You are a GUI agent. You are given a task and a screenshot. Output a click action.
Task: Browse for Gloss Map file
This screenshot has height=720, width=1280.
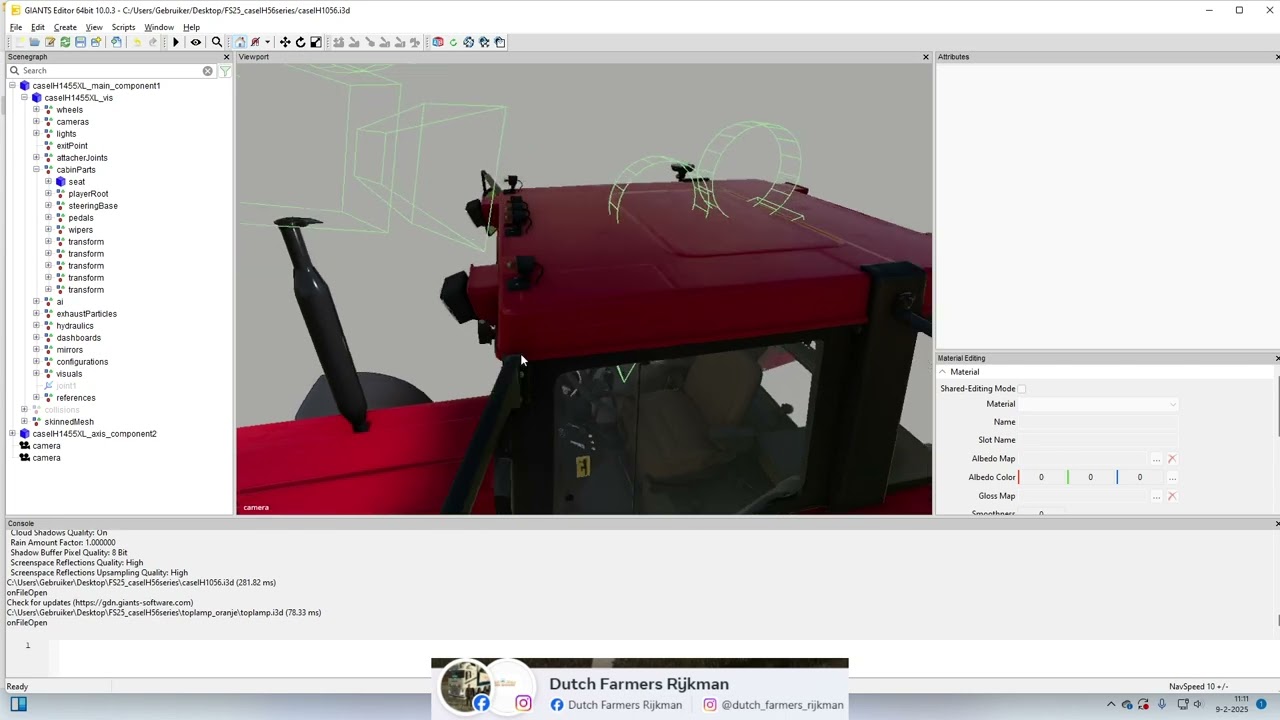coord(1156,496)
